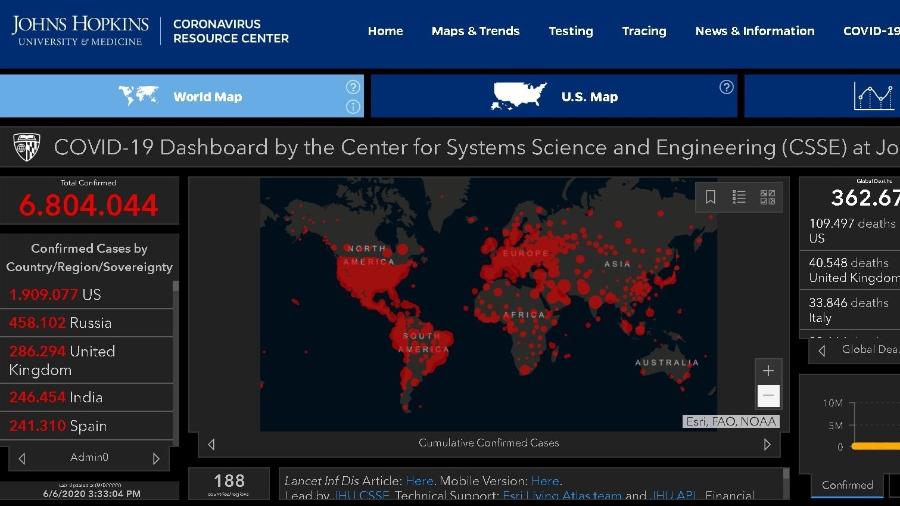Image resolution: width=900 pixels, height=506 pixels.
Task: Click left arrow beside Global Deaths
Action: point(822,350)
